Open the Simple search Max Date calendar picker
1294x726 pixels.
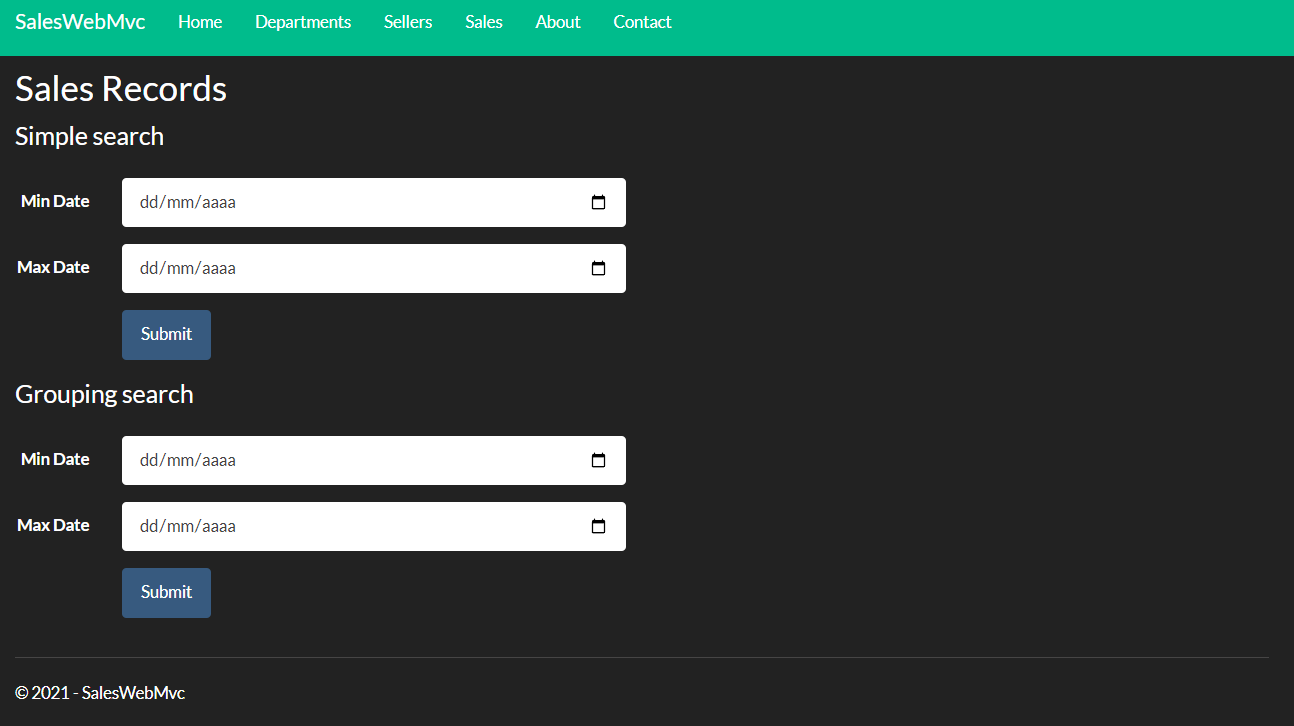click(x=598, y=268)
